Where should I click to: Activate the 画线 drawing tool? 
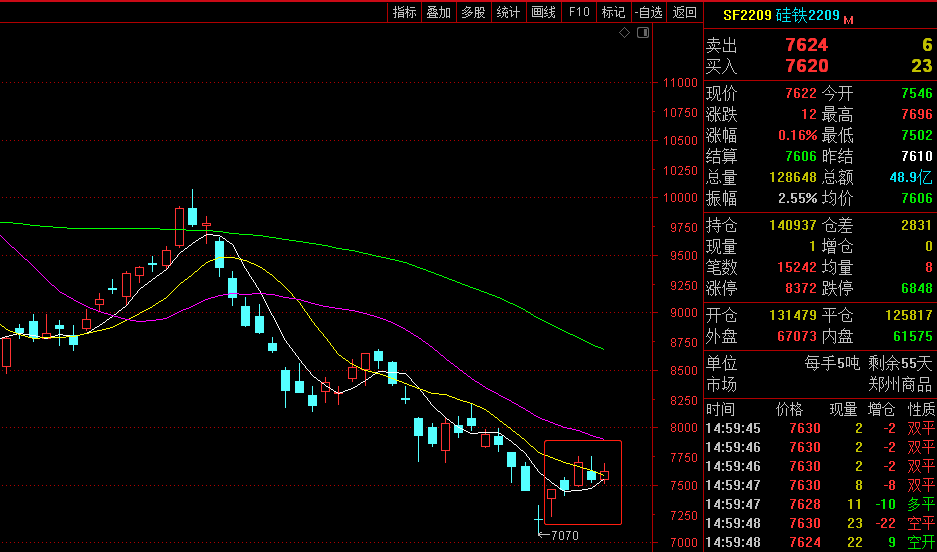(x=543, y=12)
